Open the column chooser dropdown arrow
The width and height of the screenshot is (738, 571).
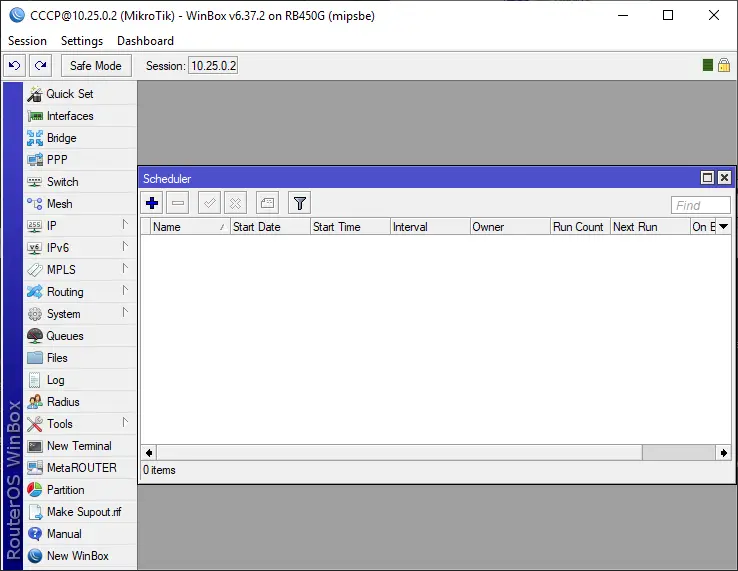pos(724,227)
